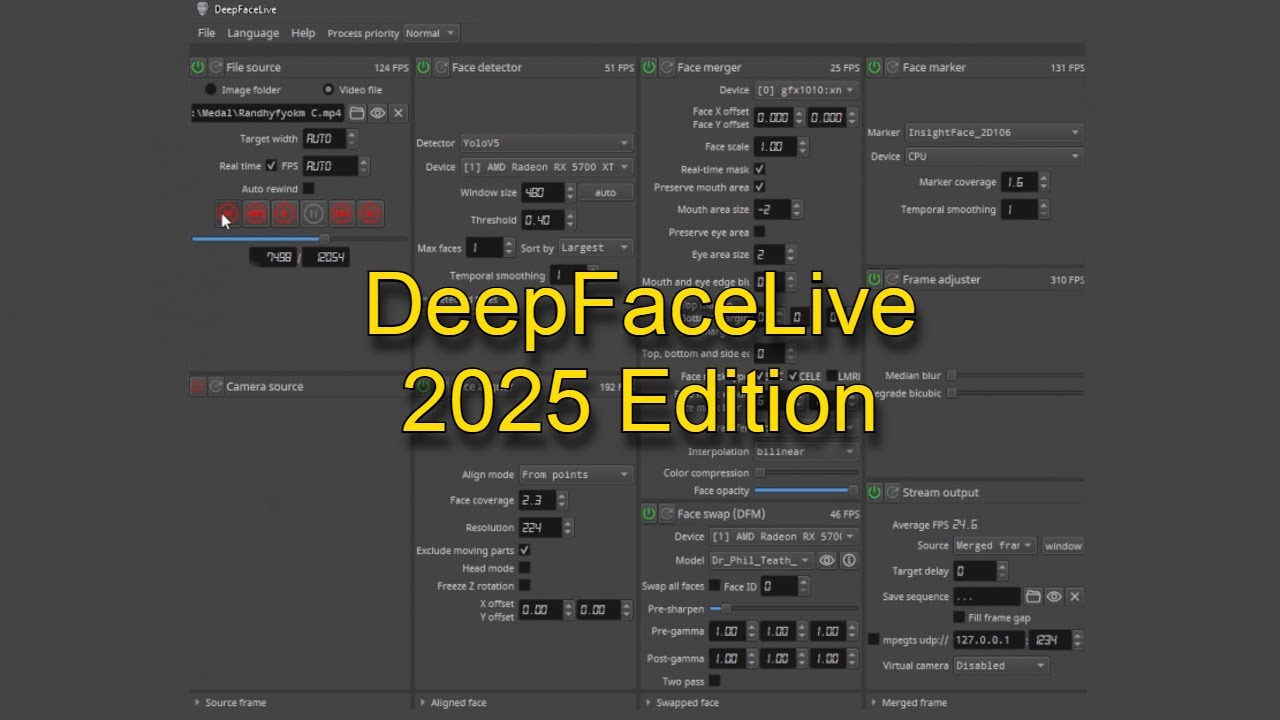Open the Face marker Device CPU dropdown
This screenshot has height=720, width=1280.
[994, 156]
